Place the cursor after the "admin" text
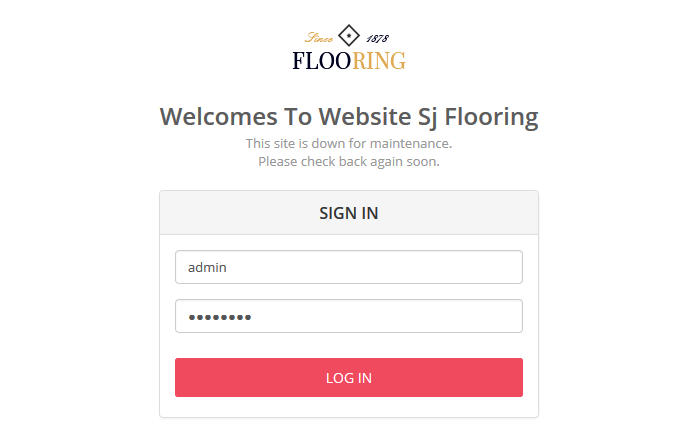 point(227,267)
